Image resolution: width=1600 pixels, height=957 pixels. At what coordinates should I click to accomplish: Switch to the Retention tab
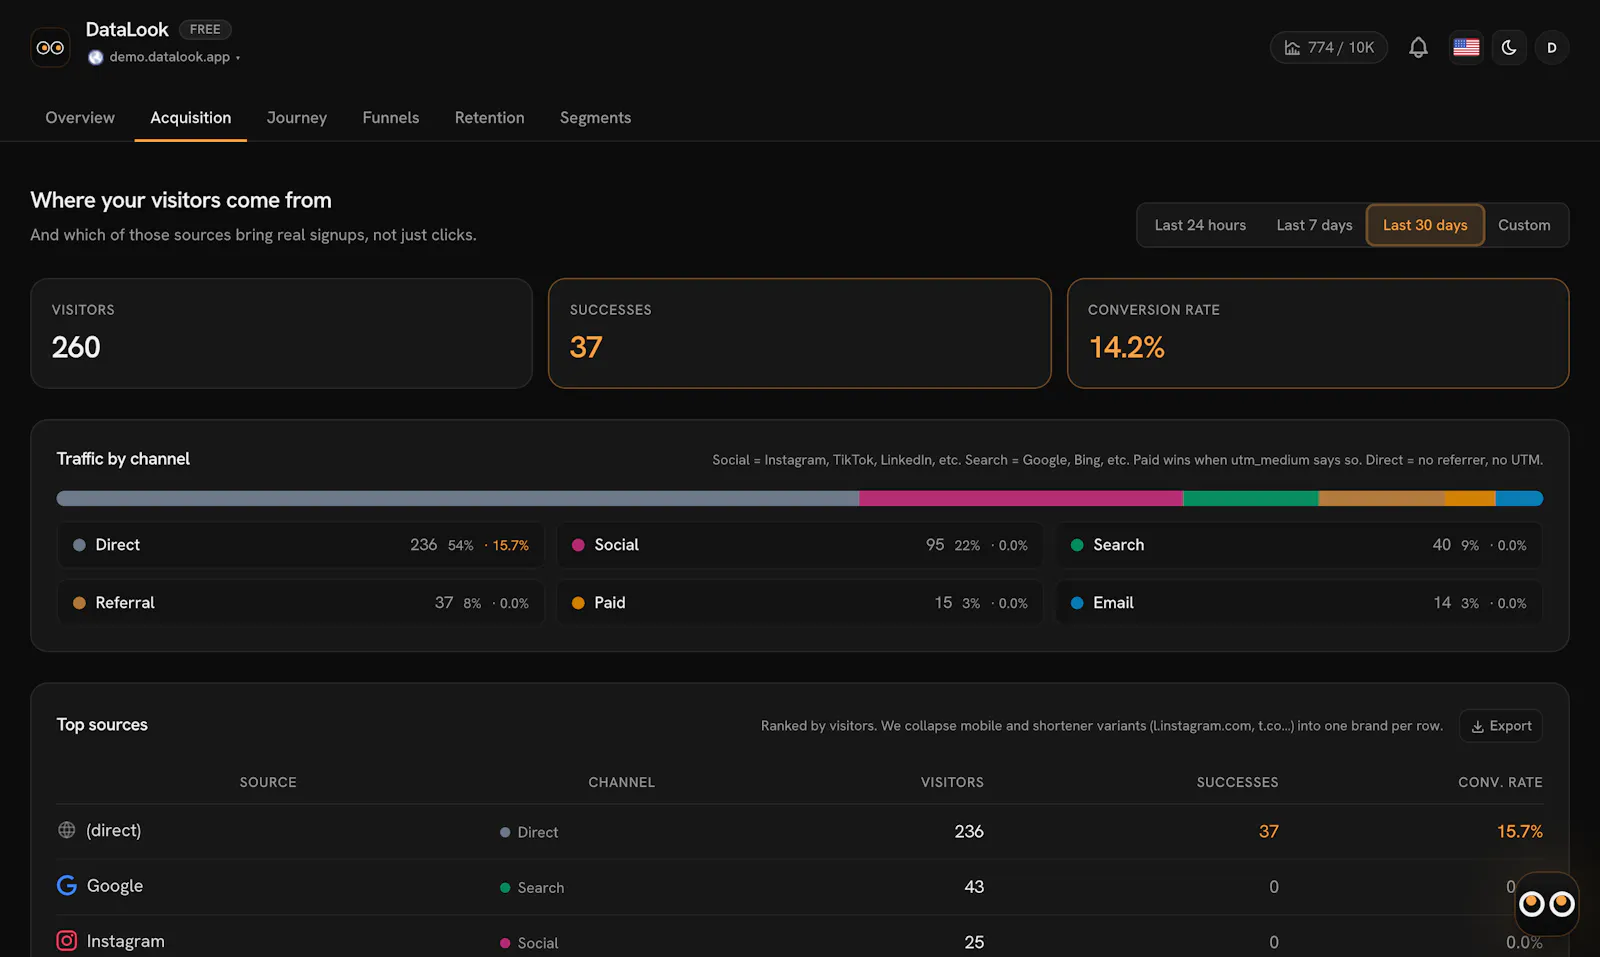click(x=490, y=117)
